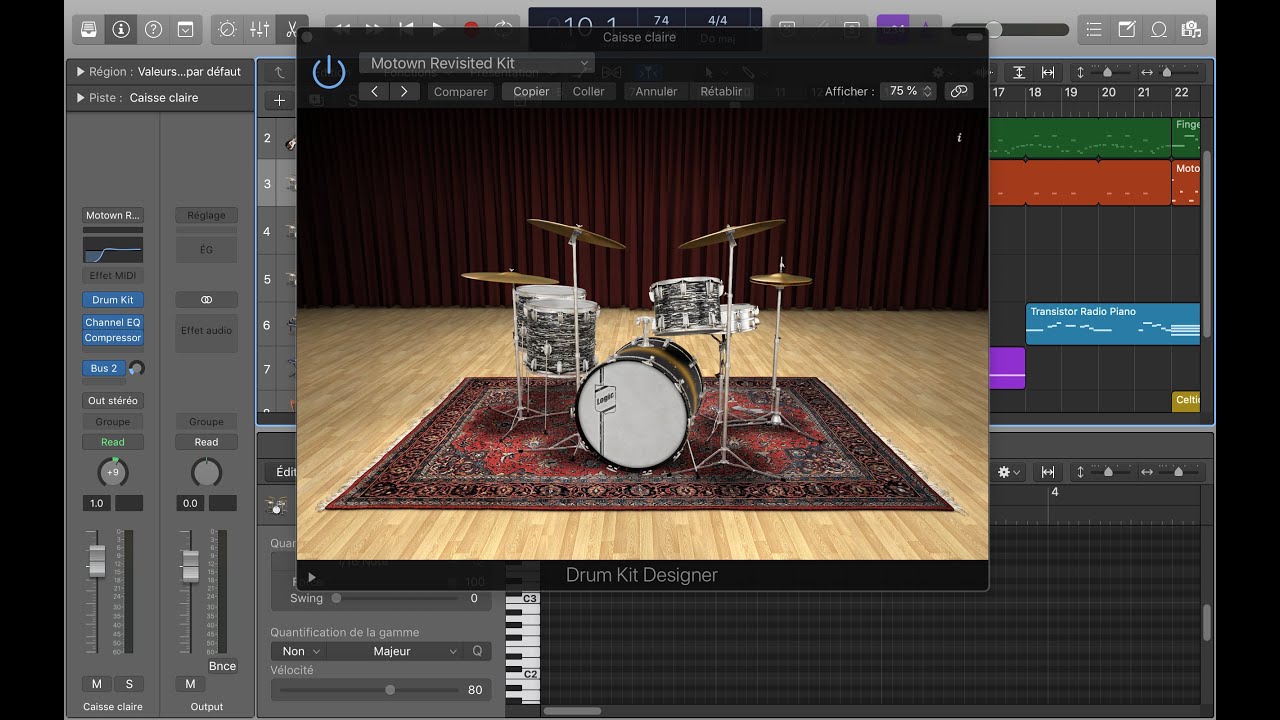Image resolution: width=1280 pixels, height=720 pixels.
Task: Click the horizontal auto-zoom icon in Tracks area
Action: pos(1048,73)
